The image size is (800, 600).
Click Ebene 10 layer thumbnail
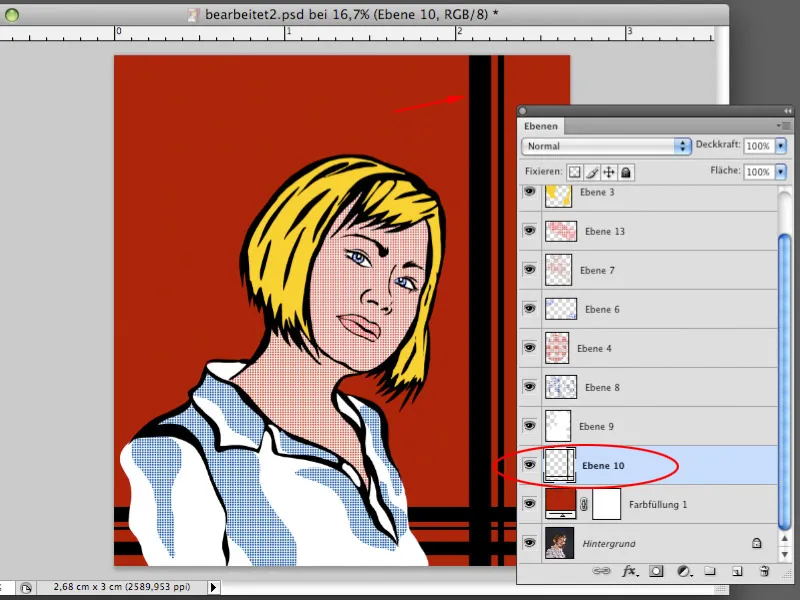(559, 465)
